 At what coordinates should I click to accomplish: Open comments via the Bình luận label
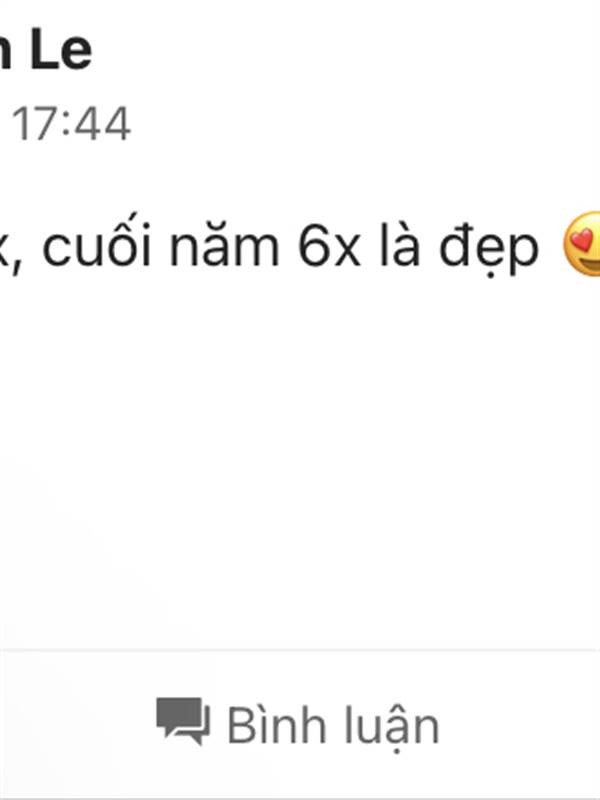click(333, 724)
